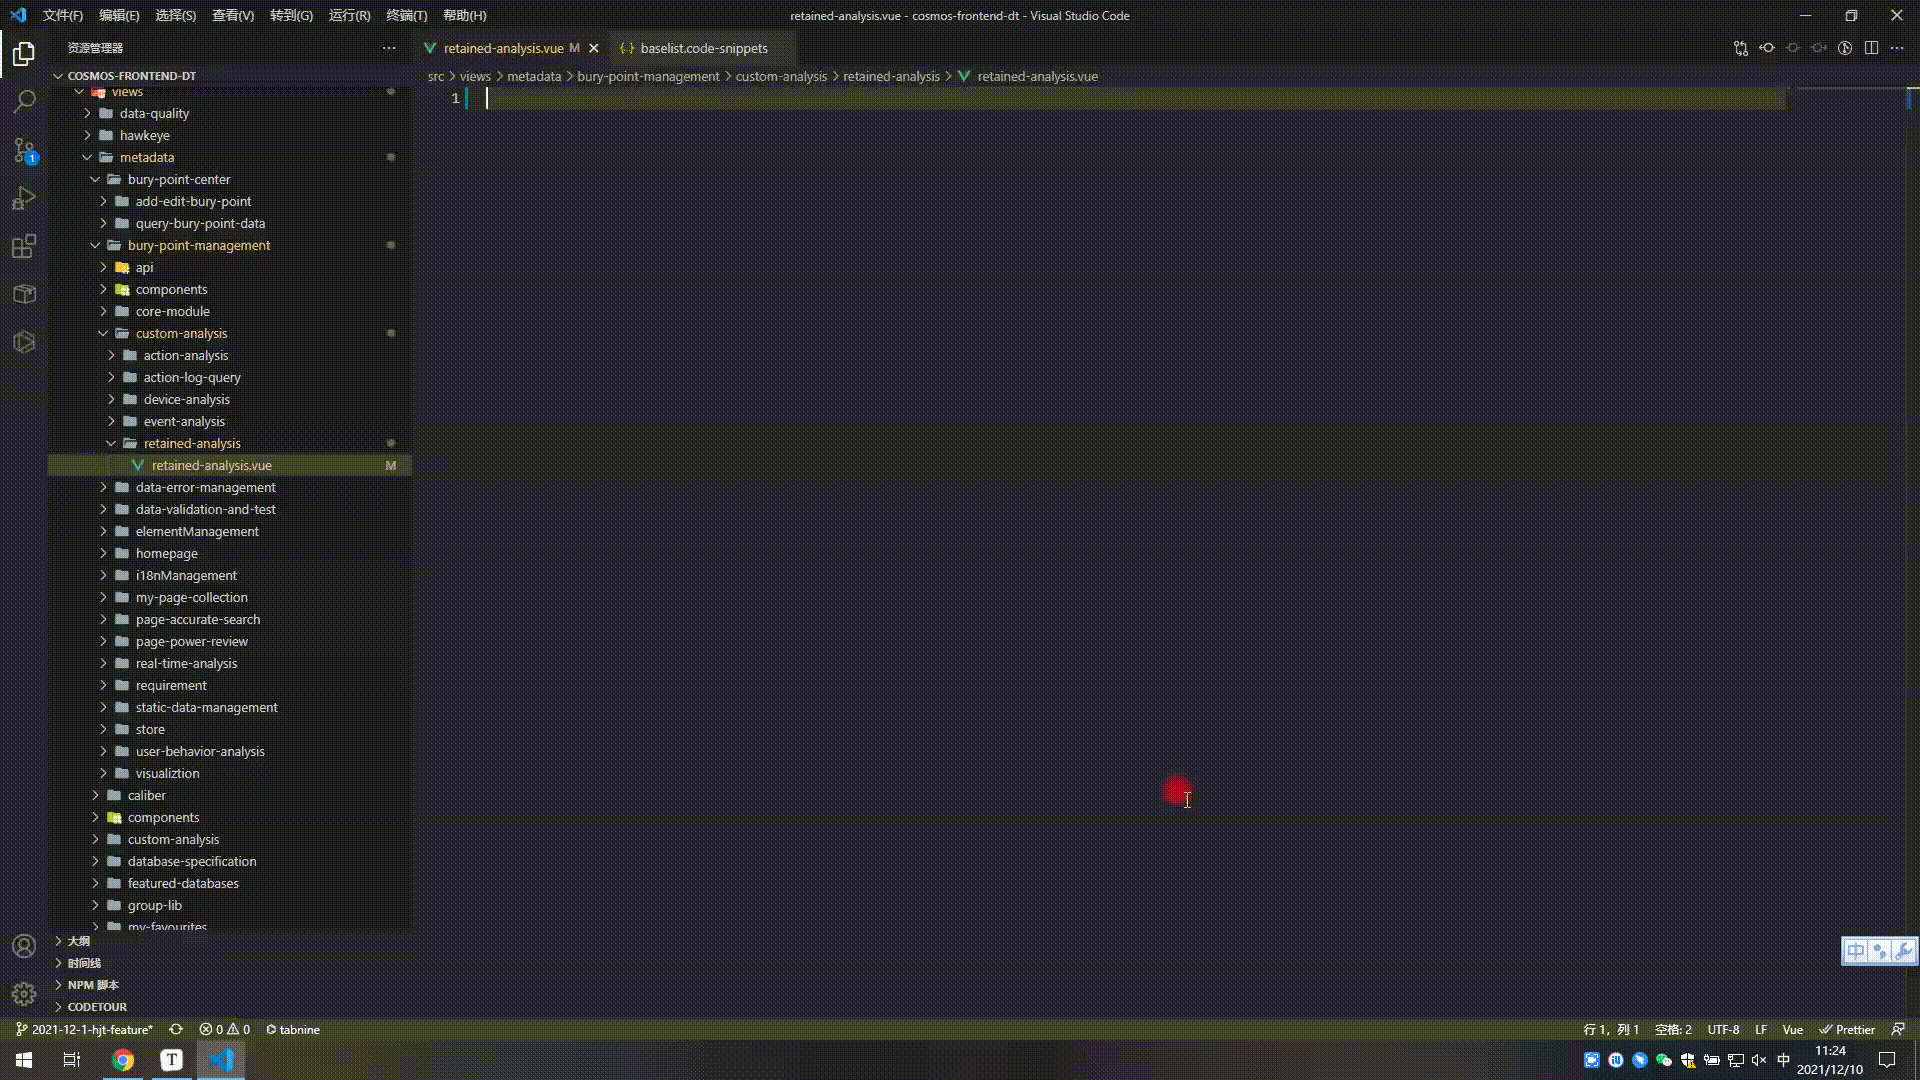
Task: Select retained-analysis.vue in explorer tree
Action: point(211,465)
